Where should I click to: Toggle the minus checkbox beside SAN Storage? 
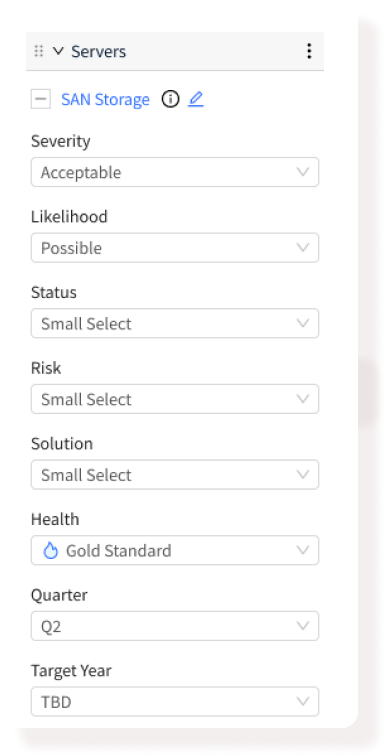click(41, 99)
